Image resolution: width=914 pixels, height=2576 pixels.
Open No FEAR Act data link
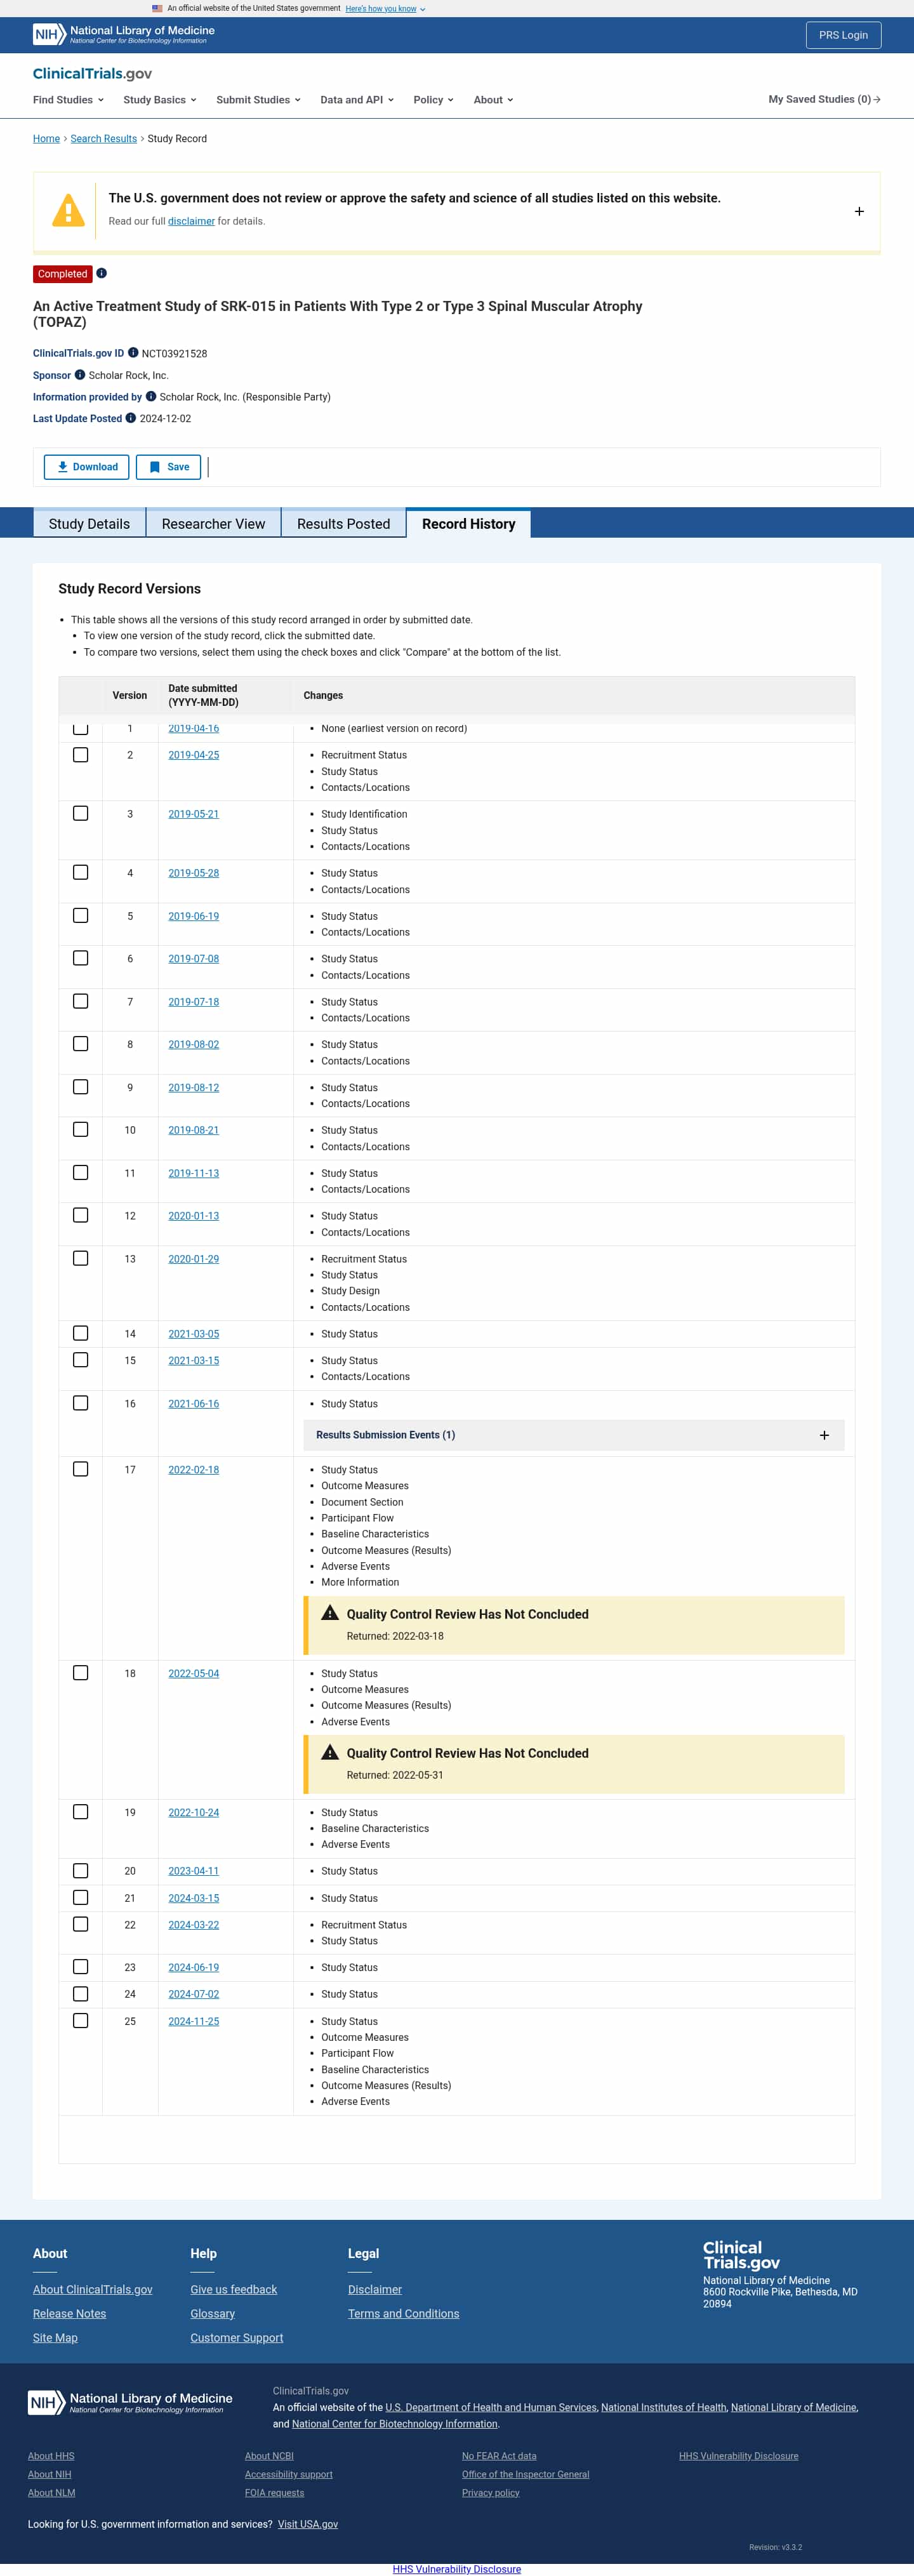[x=499, y=2455]
